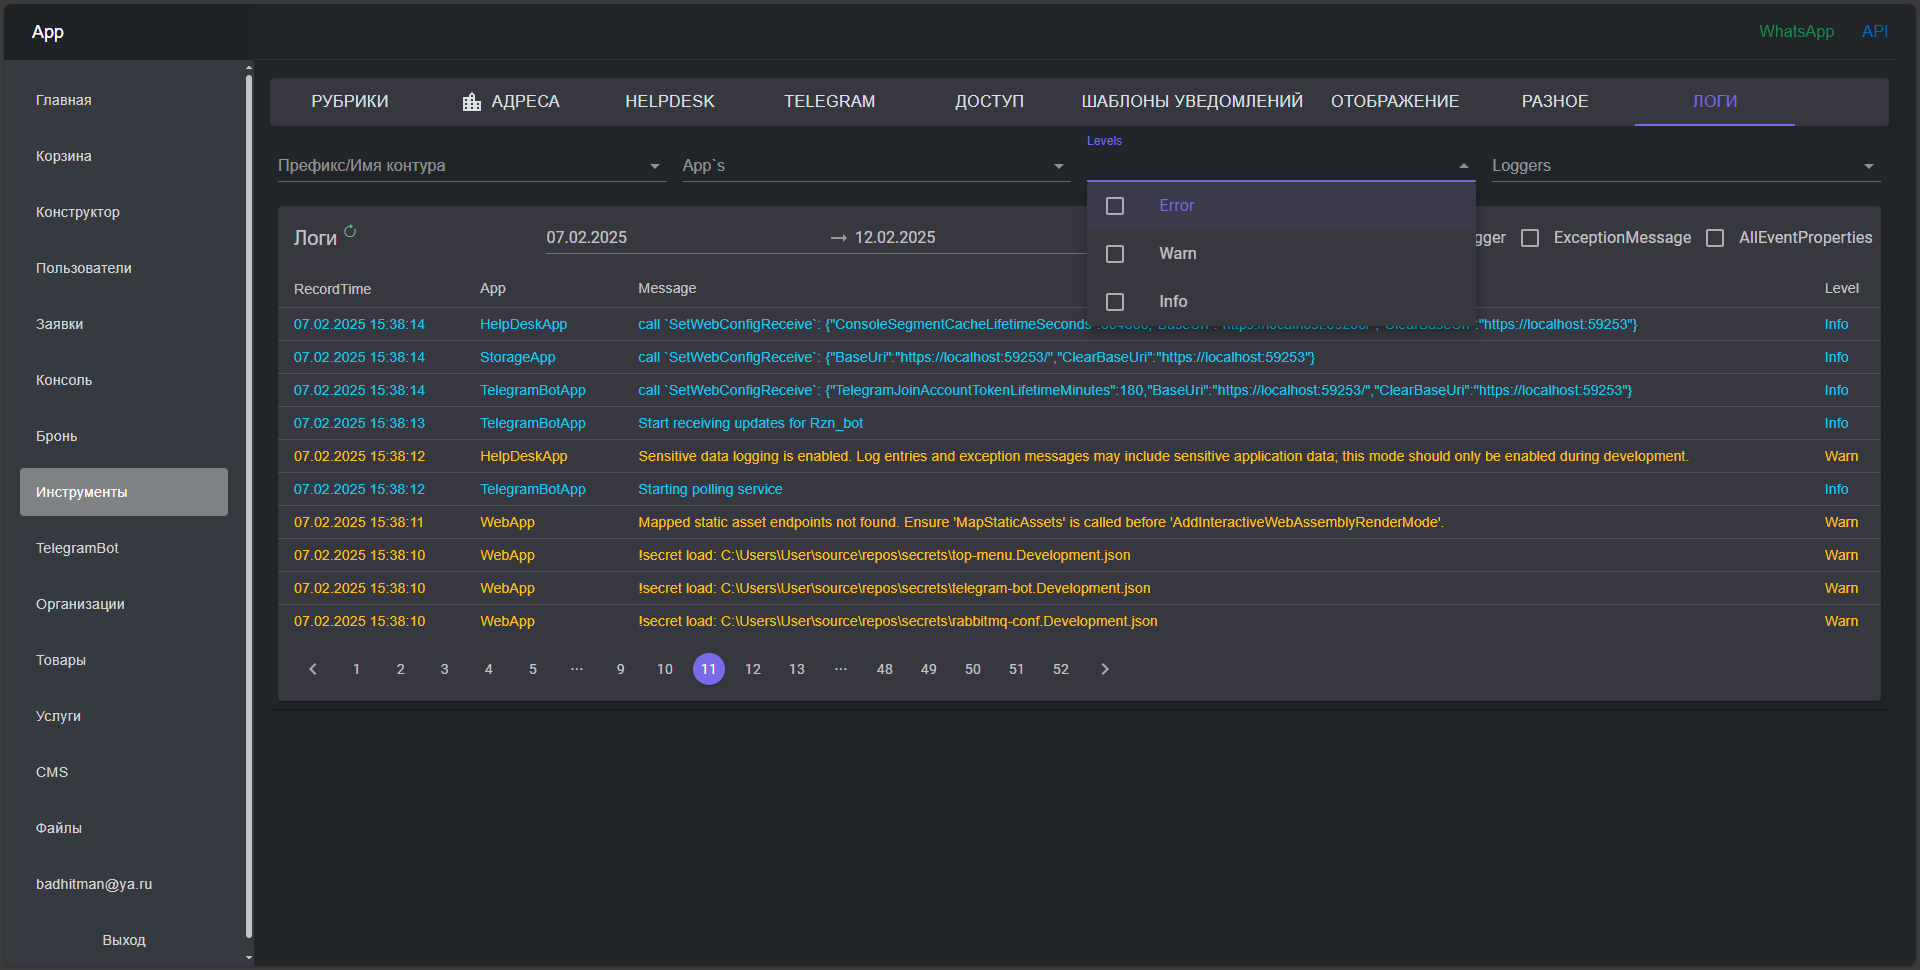Click the 'Sensitive data logging is enabled' message

coord(1163,456)
